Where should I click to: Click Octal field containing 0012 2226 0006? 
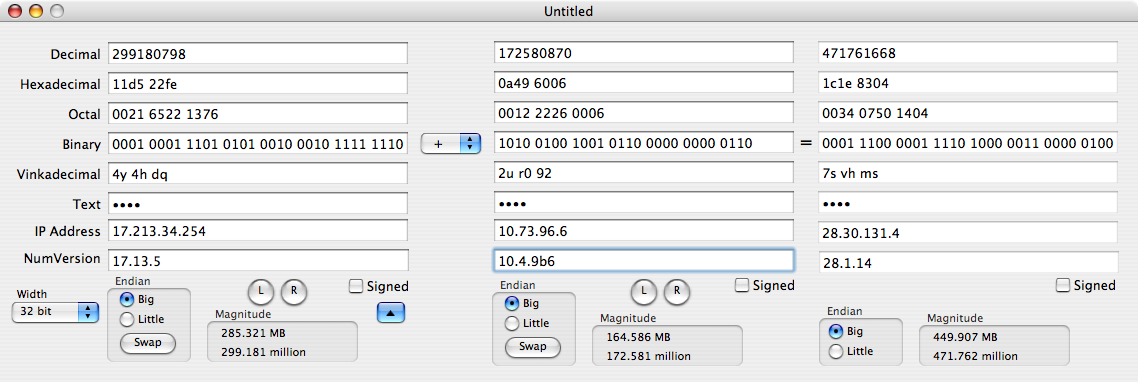coord(644,113)
